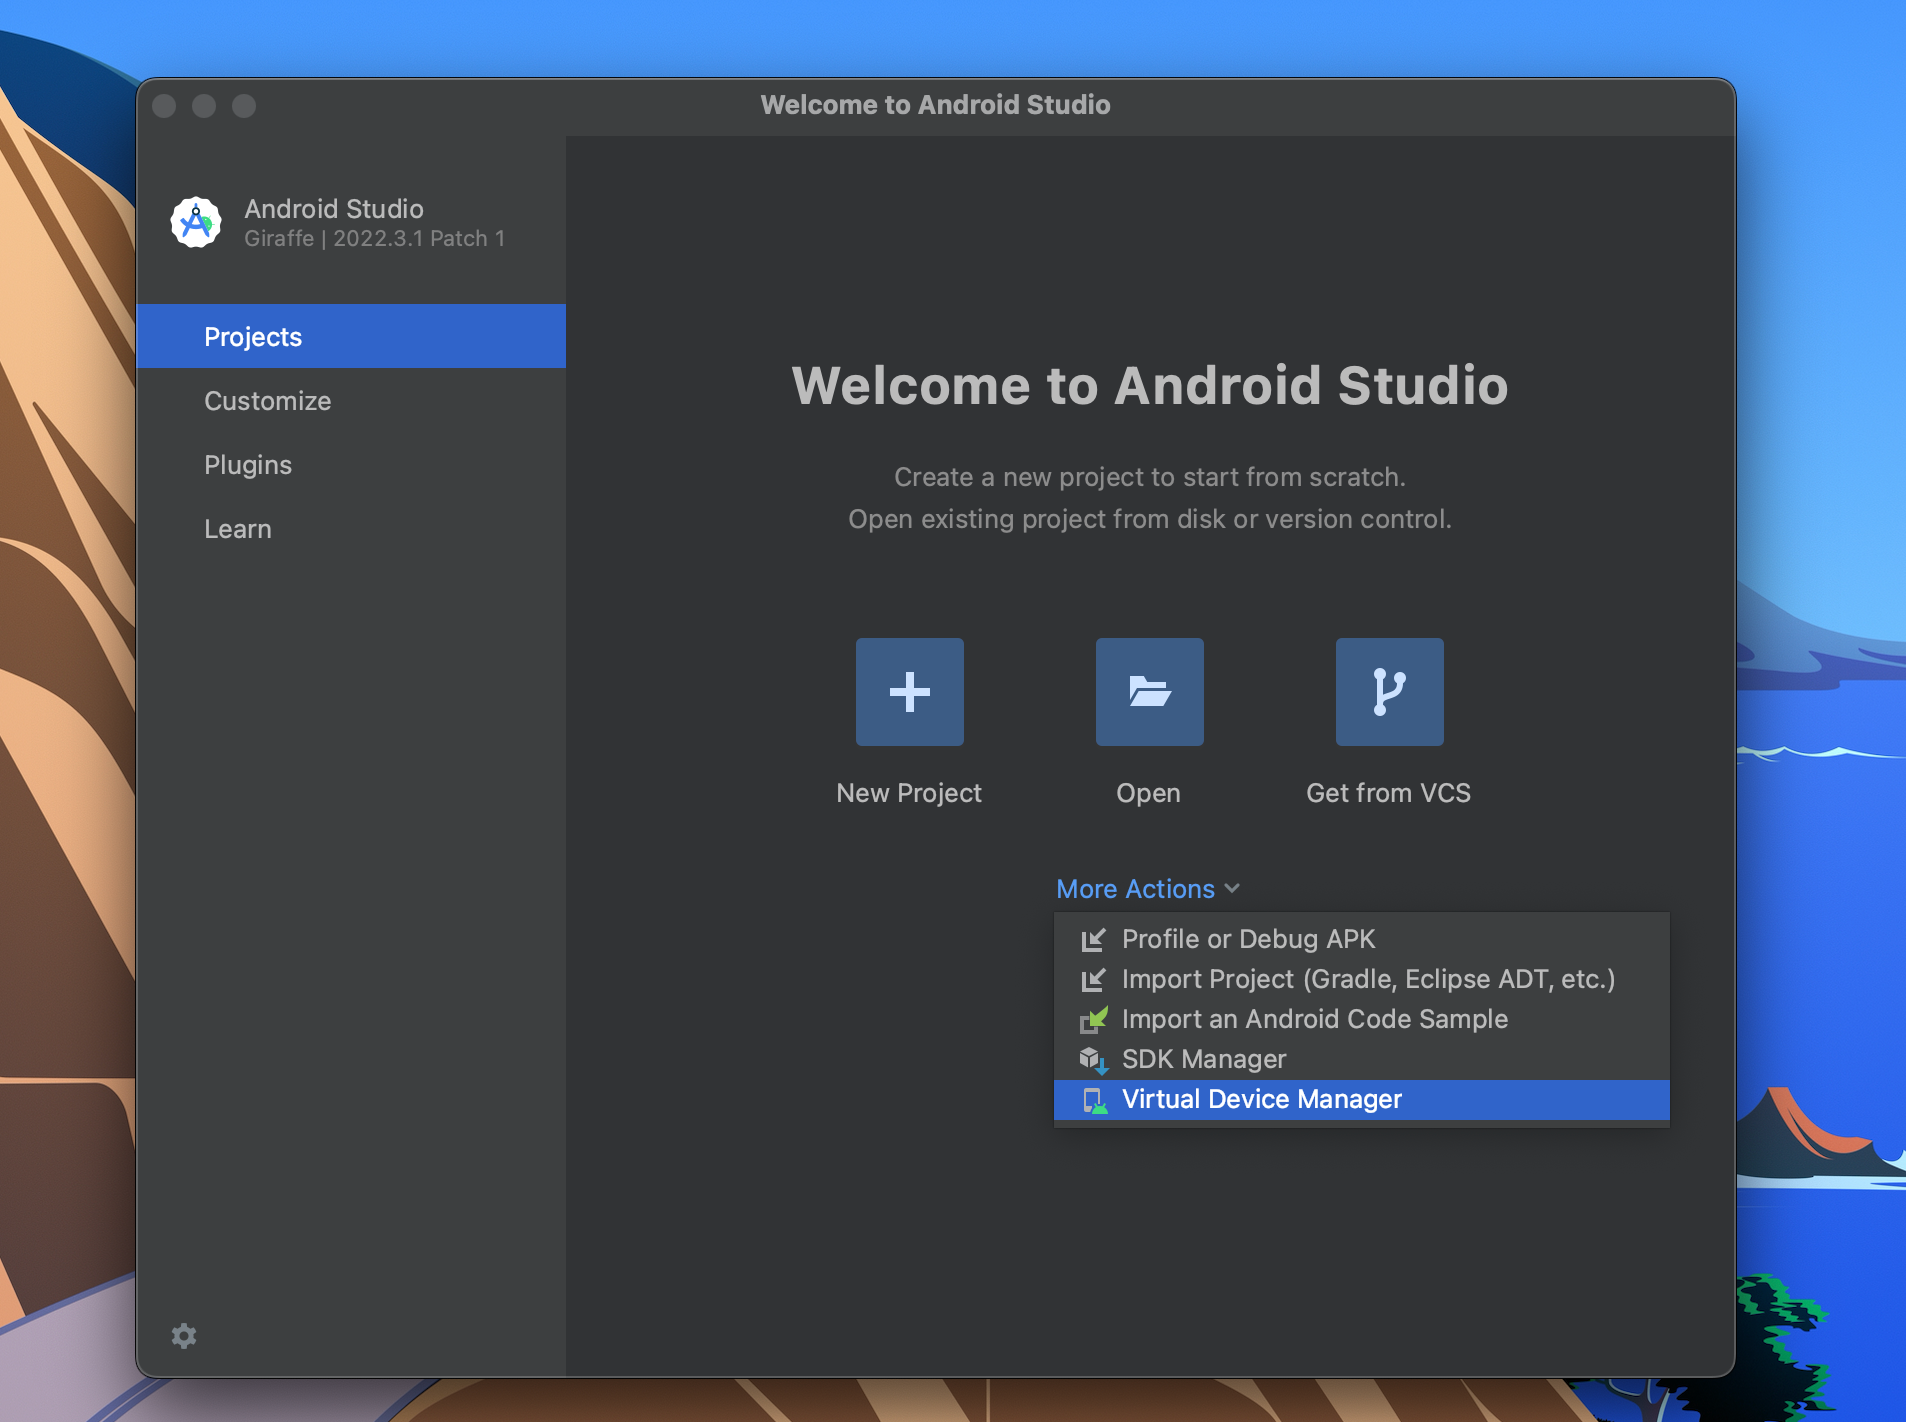Click the Android Studio logo icon

click(x=196, y=222)
